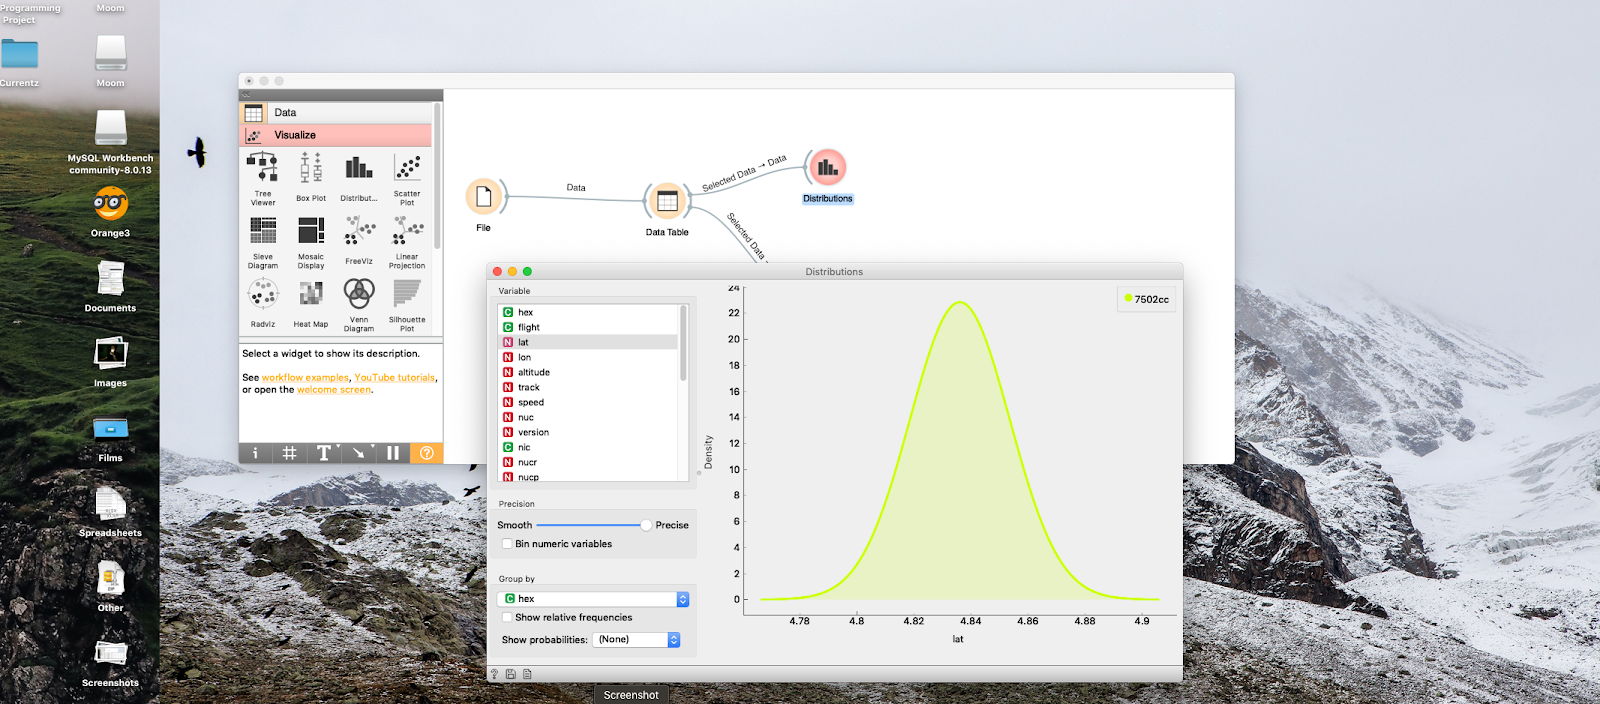Image resolution: width=1600 pixels, height=704 pixels.
Task: Select the Venn Diagram widget
Action: point(359,305)
